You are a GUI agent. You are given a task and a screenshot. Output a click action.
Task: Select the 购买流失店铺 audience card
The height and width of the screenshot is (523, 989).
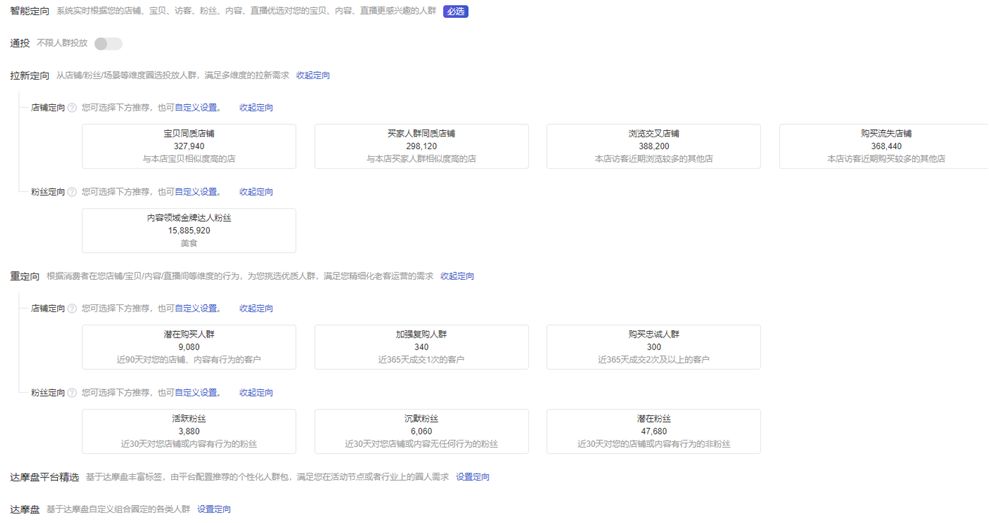point(884,146)
